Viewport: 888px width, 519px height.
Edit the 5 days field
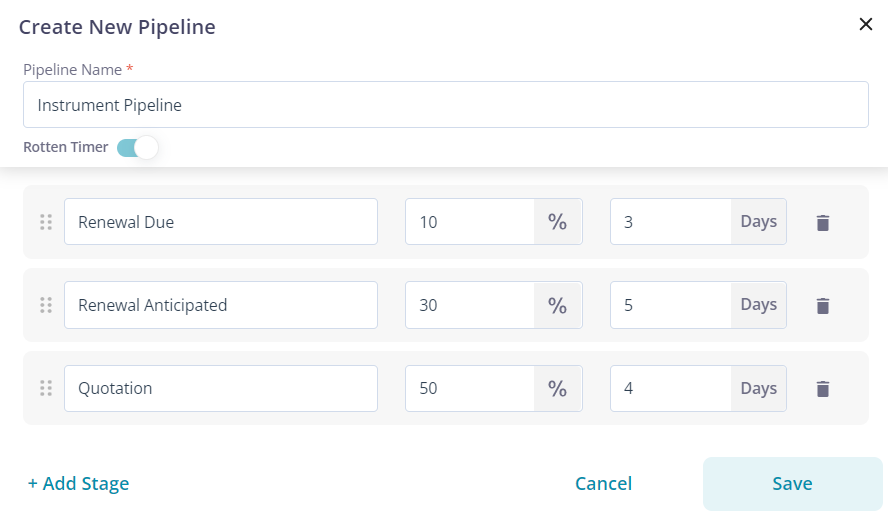coord(670,305)
